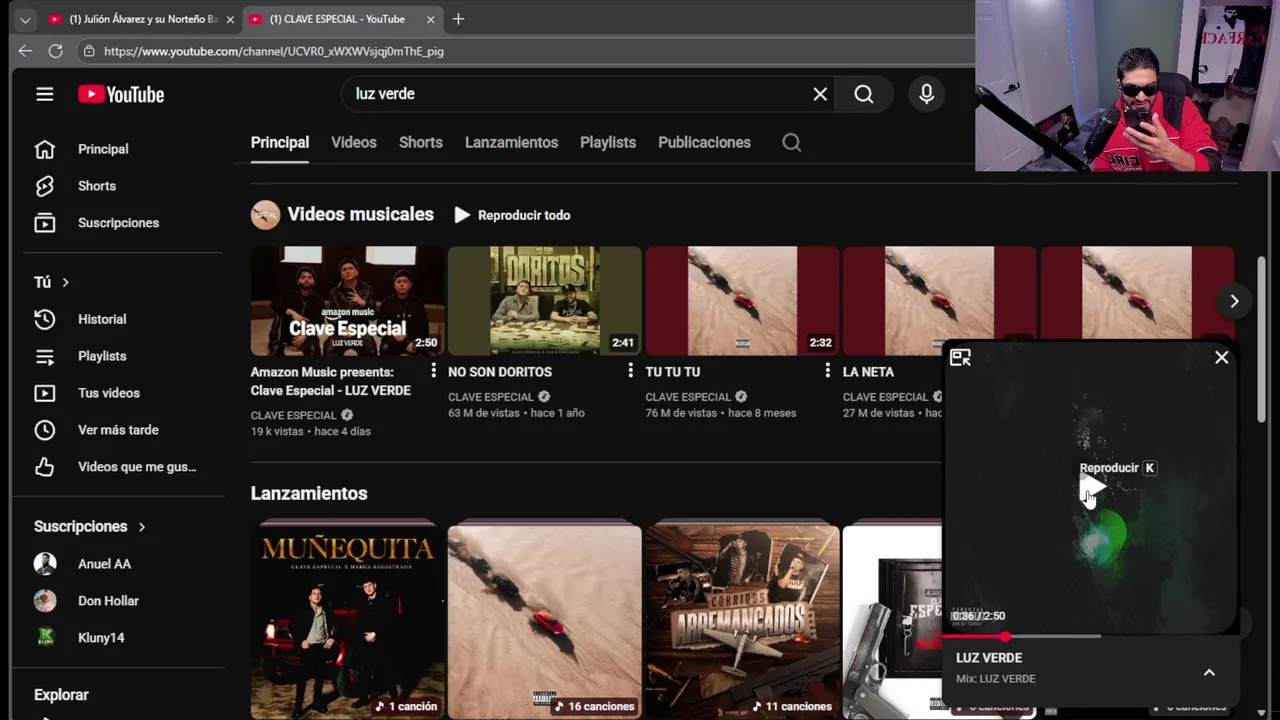Open a new browser tab

(x=458, y=19)
